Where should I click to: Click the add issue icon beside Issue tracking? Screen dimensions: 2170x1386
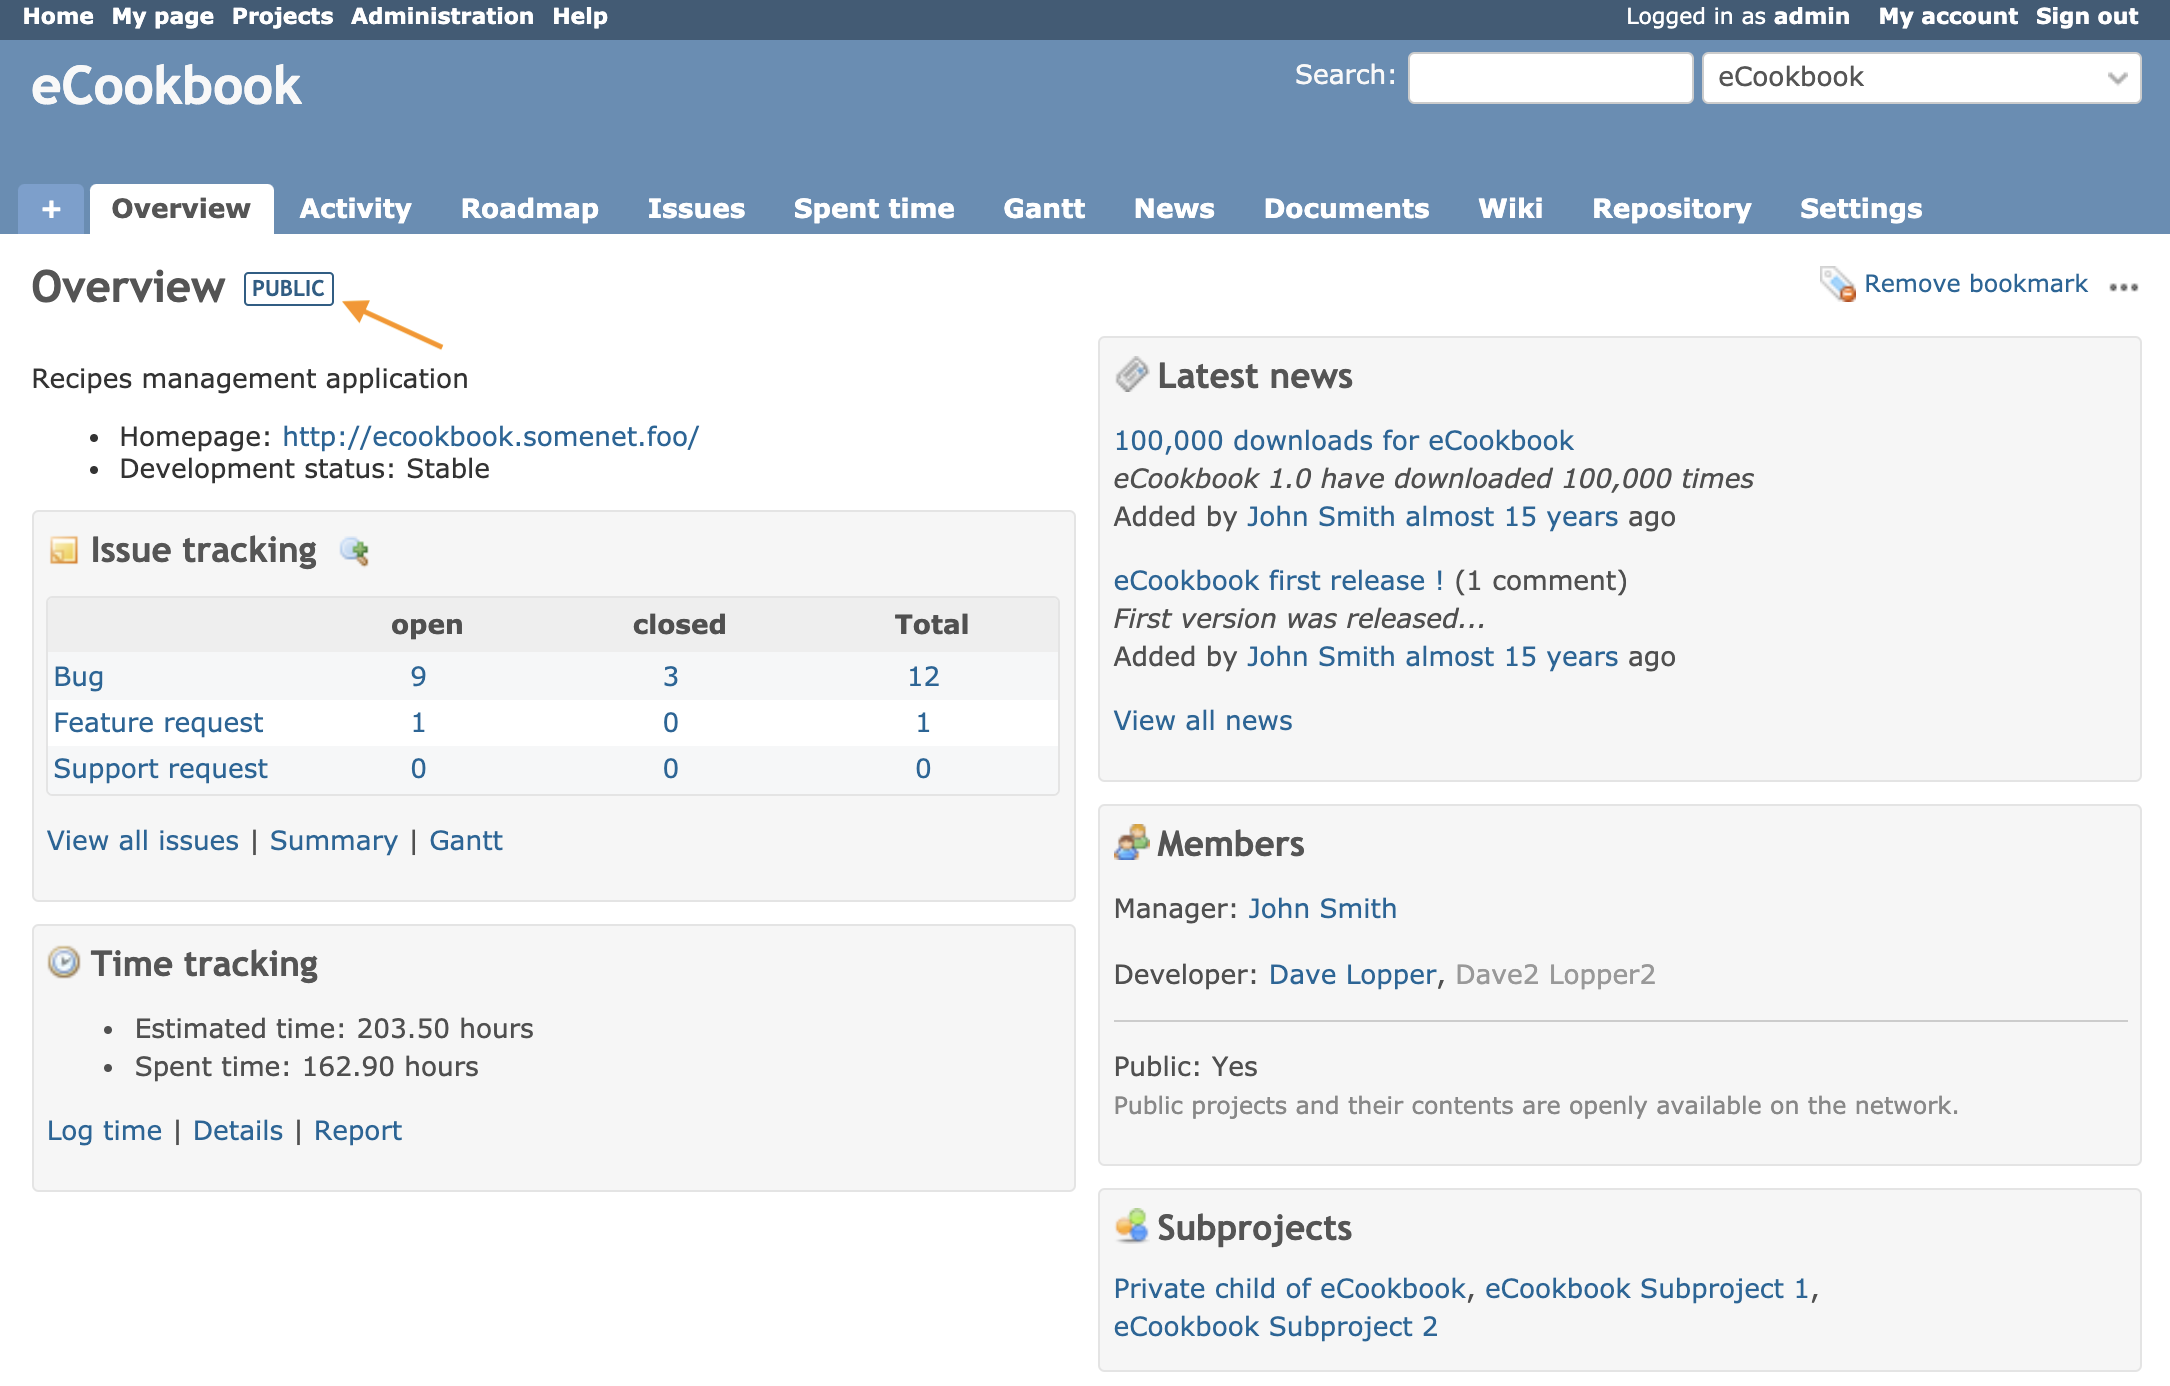[355, 551]
